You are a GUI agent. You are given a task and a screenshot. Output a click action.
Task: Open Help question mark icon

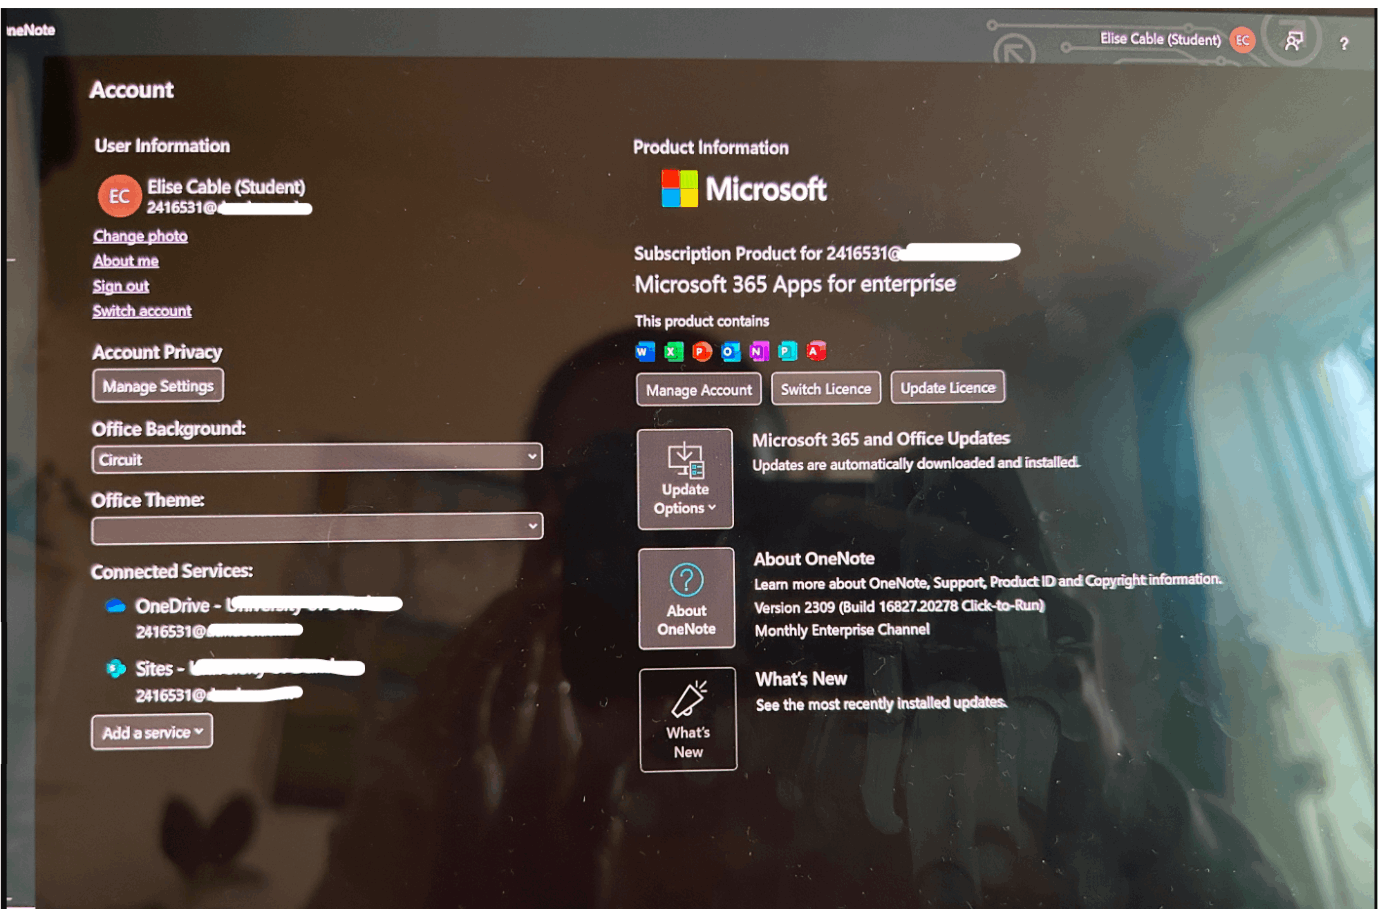point(1344,43)
